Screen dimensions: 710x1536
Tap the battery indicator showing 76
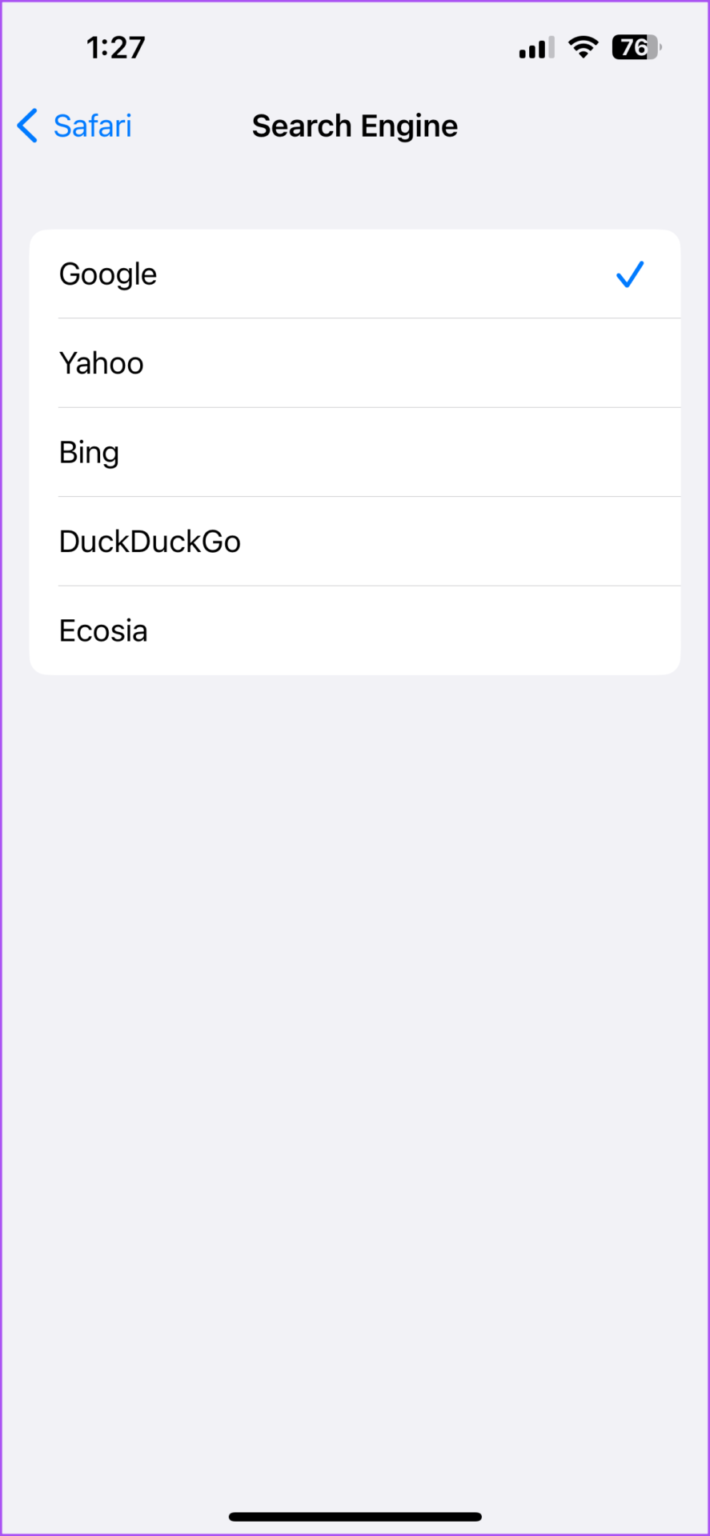pyautogui.click(x=637, y=47)
